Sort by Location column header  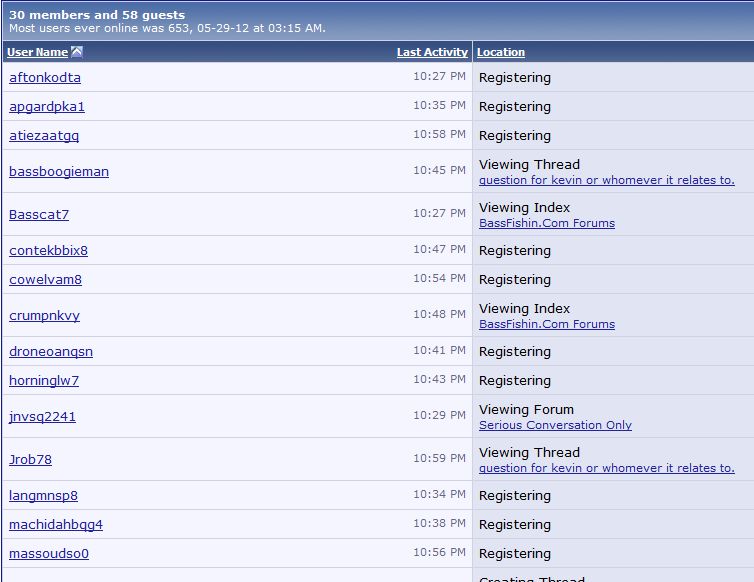coord(501,52)
